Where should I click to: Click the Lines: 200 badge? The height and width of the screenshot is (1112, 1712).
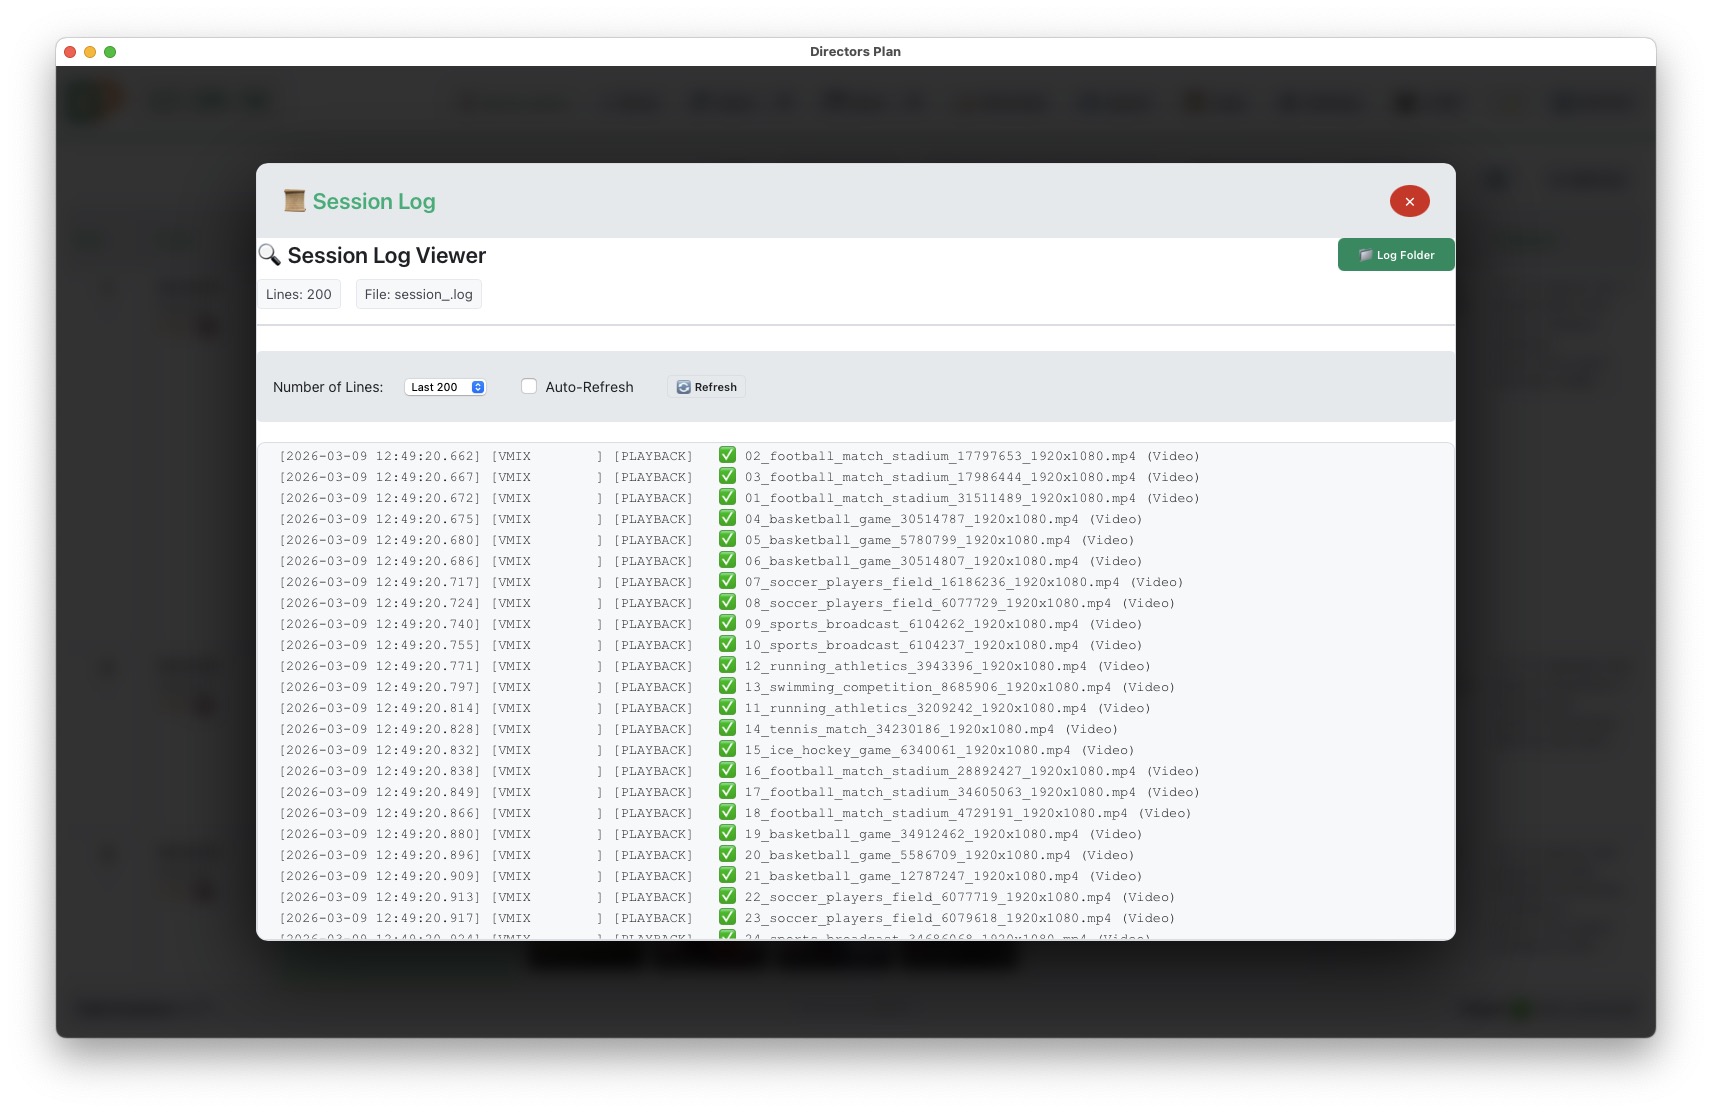(x=299, y=294)
